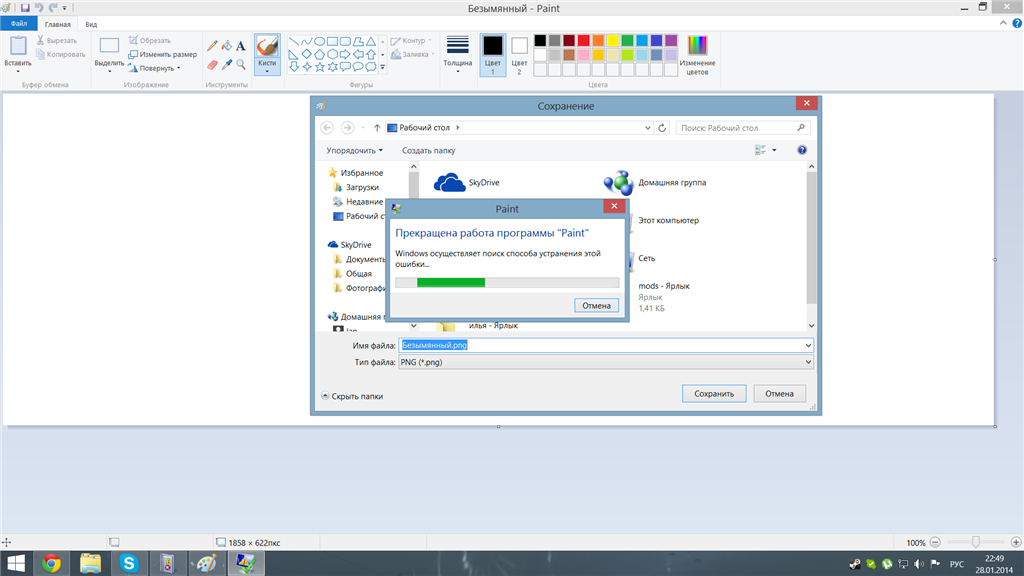This screenshot has width=1024, height=576.
Task: Select Избранное in the navigation tree
Action: (355, 173)
